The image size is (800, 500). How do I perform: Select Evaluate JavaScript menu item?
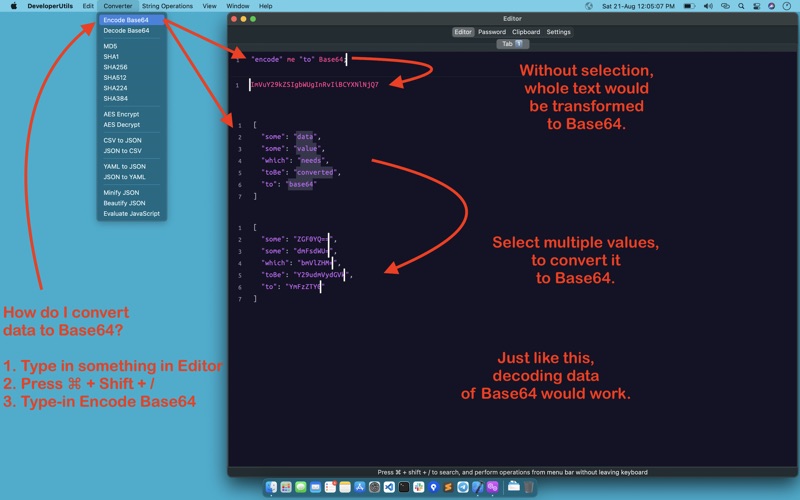click(x=132, y=213)
